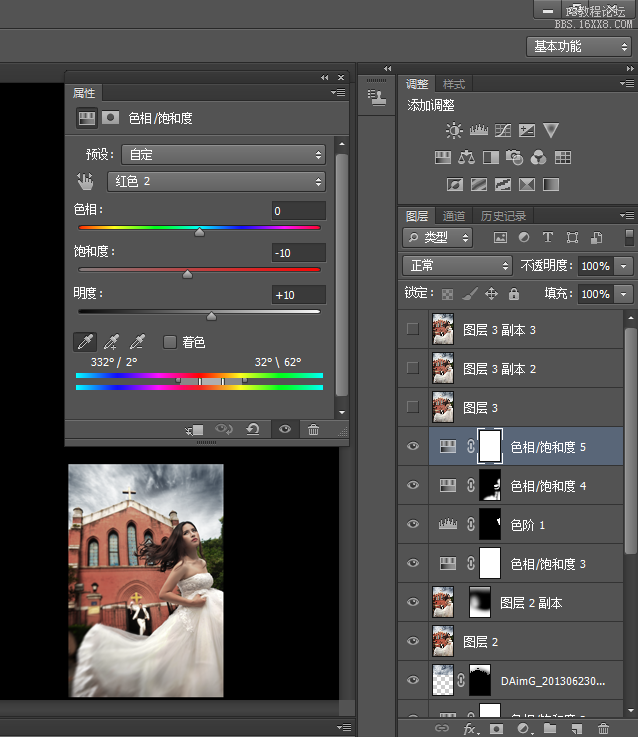
Task: Add a Photo Filter adjustment
Action: click(514, 157)
